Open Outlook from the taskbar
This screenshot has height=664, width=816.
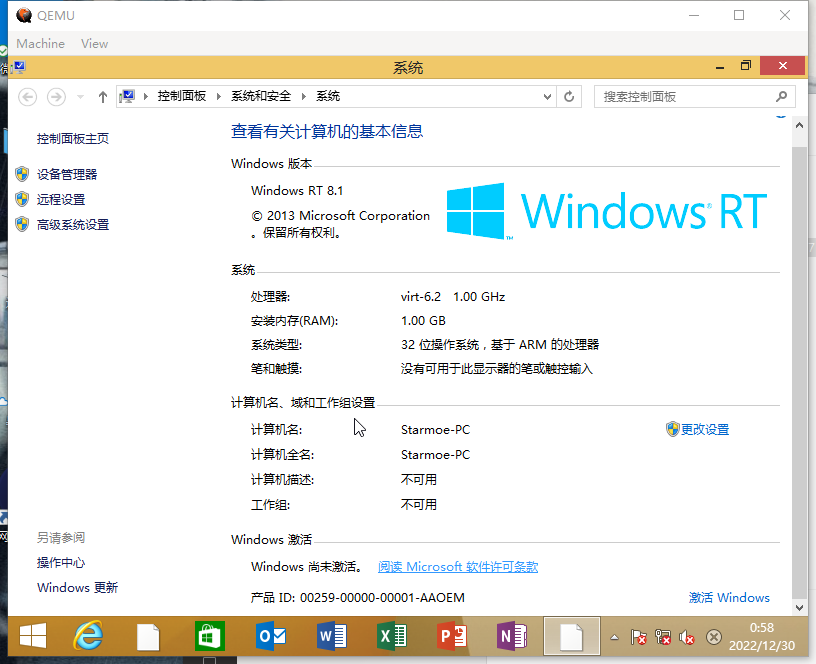coord(271,636)
